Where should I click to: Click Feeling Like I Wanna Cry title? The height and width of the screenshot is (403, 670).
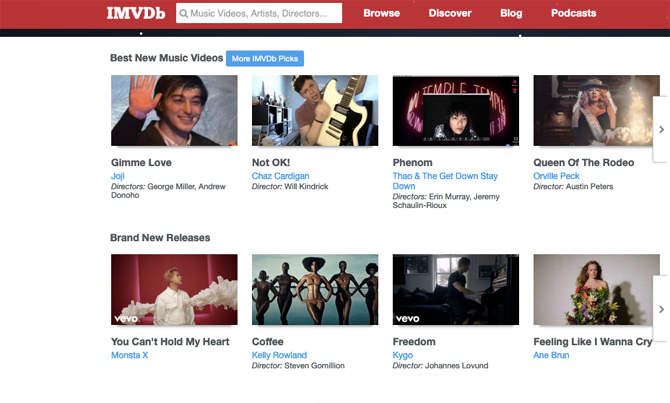click(x=593, y=341)
